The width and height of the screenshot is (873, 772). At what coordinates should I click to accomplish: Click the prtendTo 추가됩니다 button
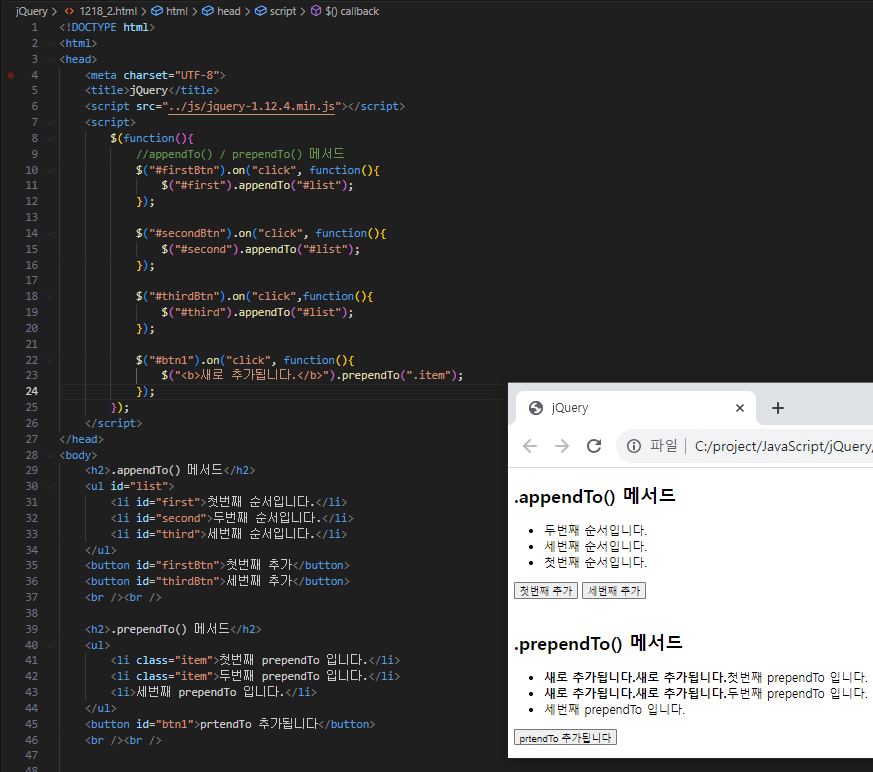(x=565, y=737)
